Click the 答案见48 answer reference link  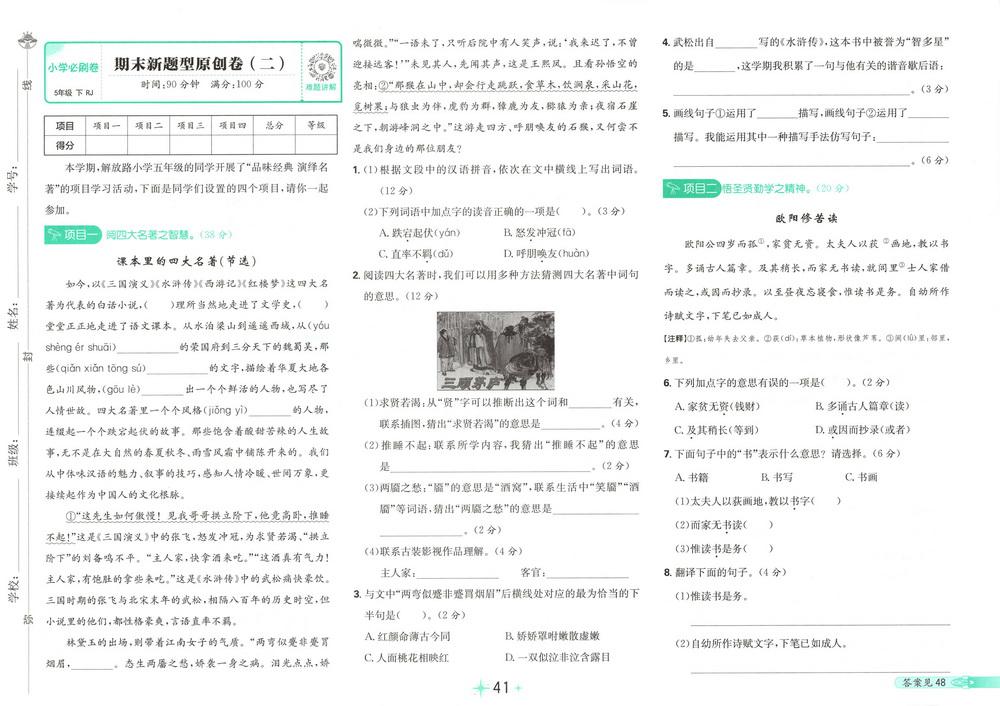tap(922, 682)
